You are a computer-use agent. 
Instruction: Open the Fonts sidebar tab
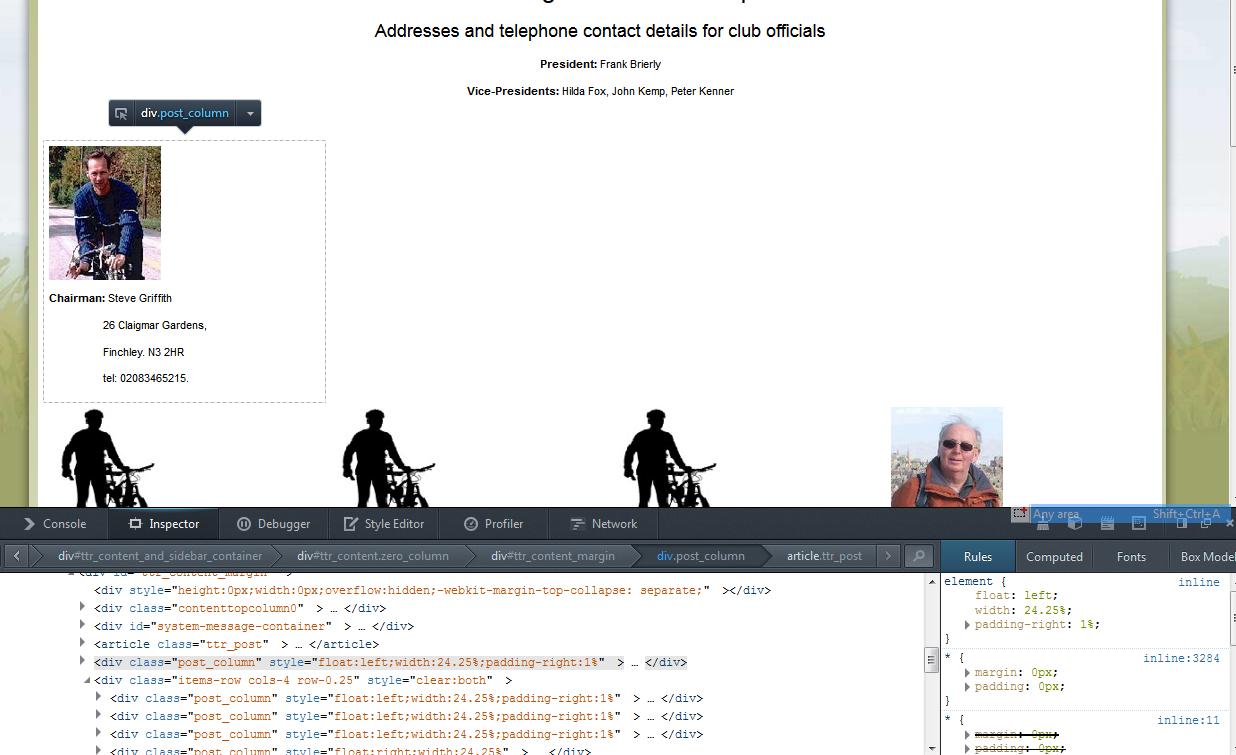point(1131,556)
